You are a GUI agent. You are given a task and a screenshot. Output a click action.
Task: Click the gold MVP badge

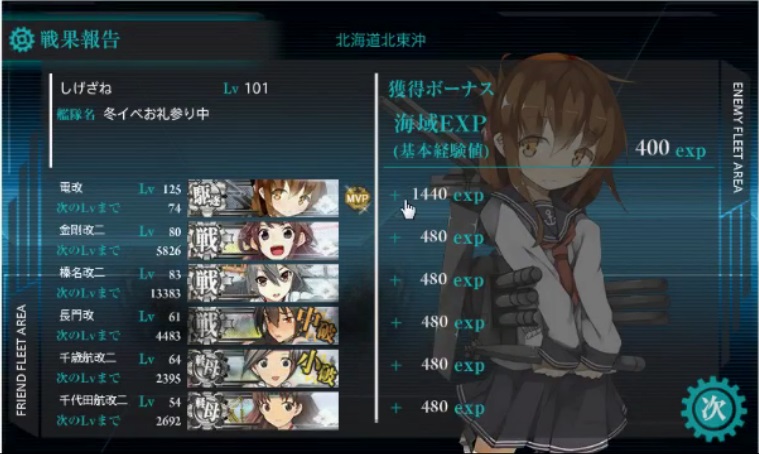(357, 198)
